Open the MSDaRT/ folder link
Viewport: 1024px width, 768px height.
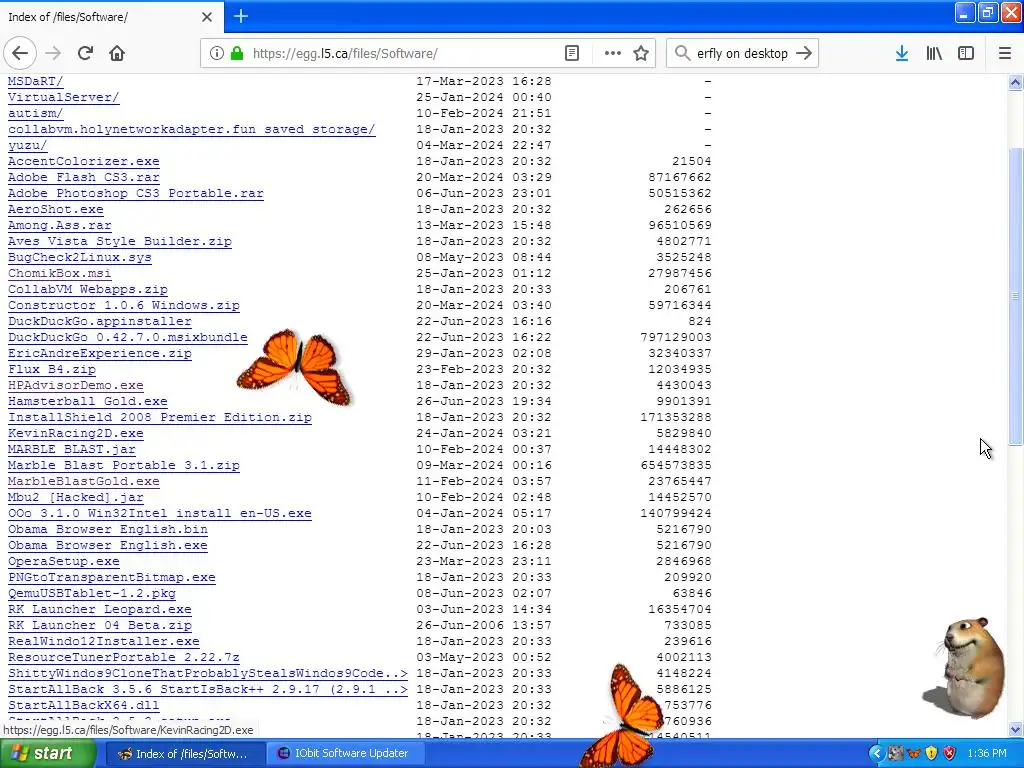tap(35, 81)
